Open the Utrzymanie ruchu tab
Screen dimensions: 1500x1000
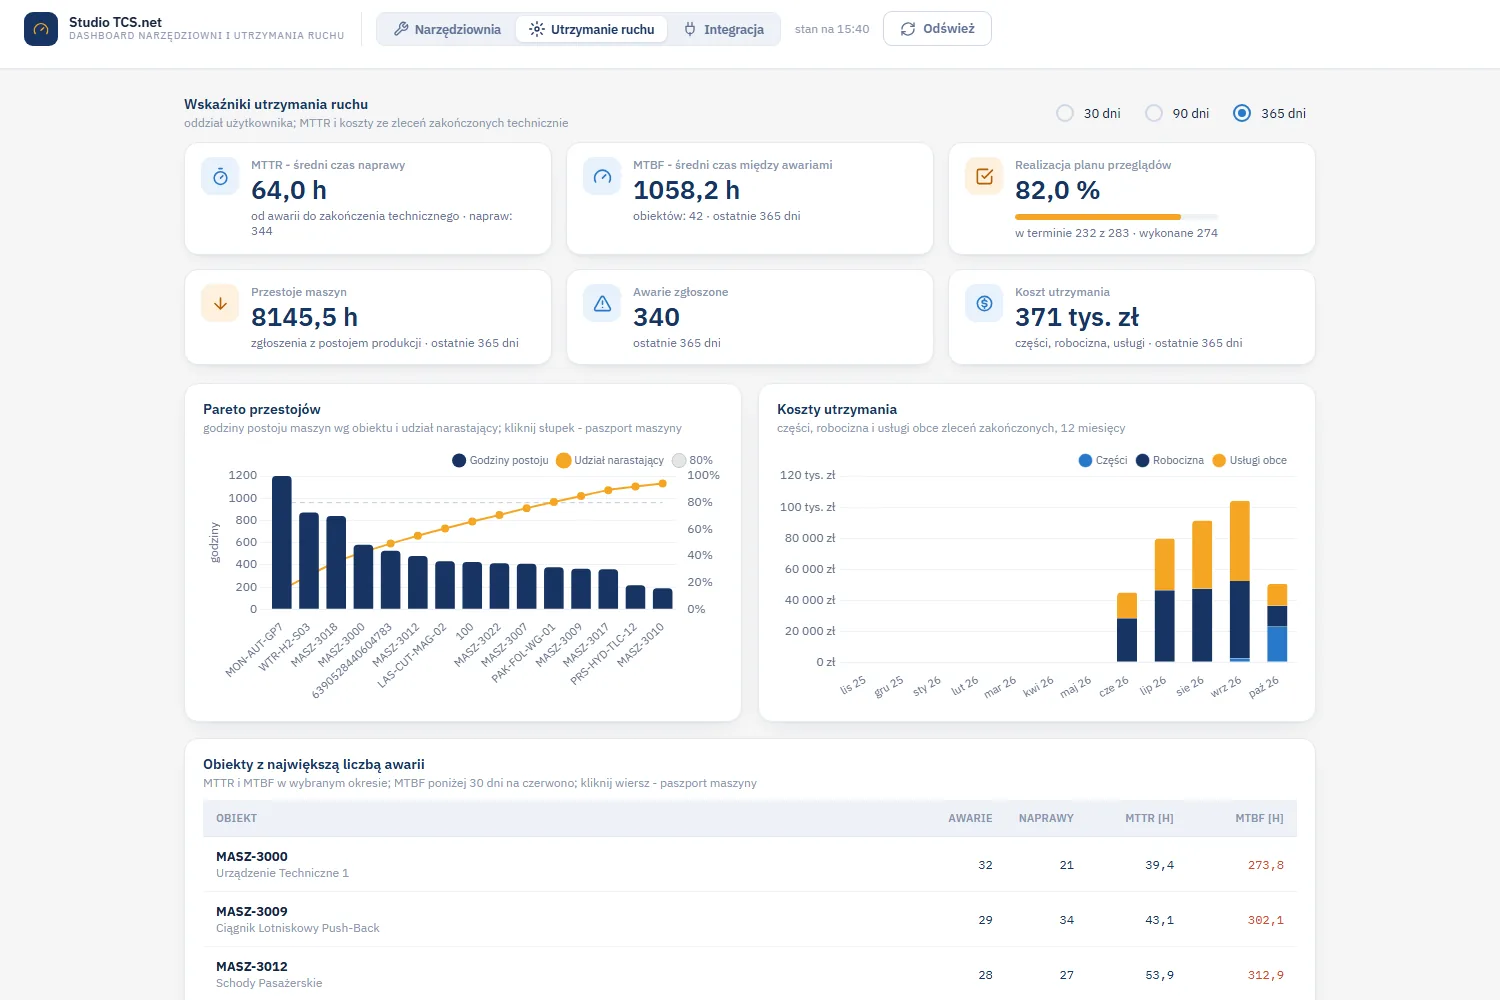pos(592,29)
